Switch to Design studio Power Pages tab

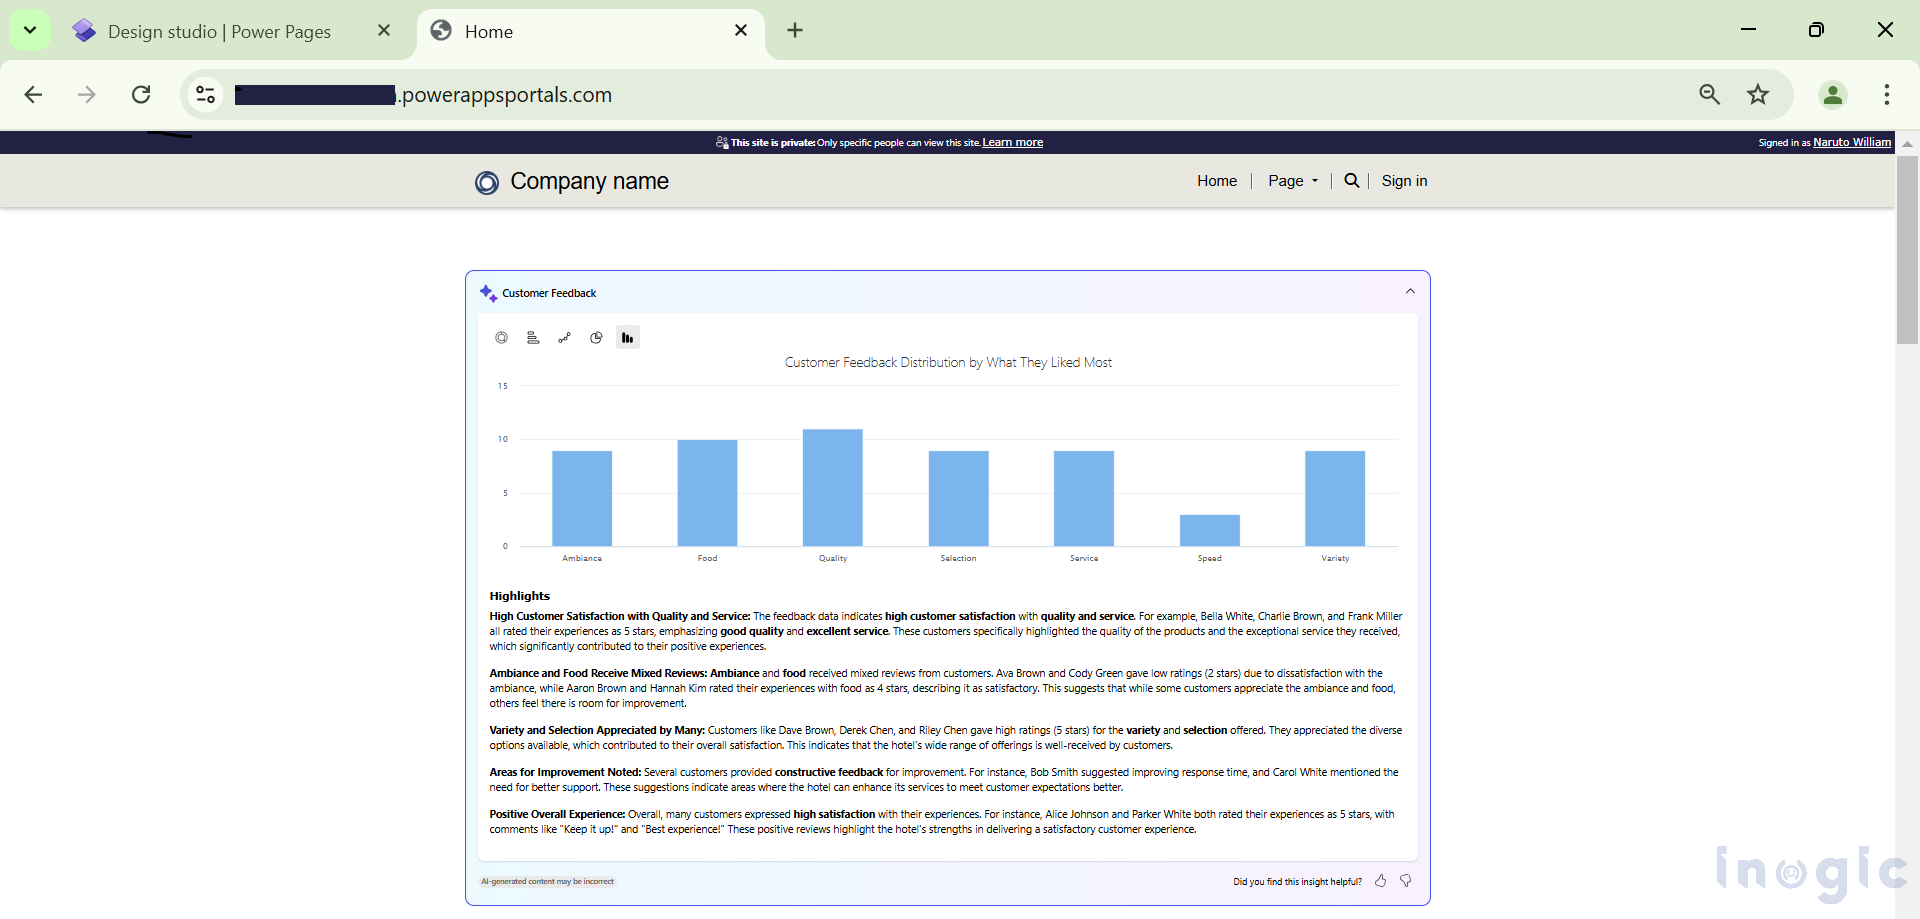coord(220,31)
